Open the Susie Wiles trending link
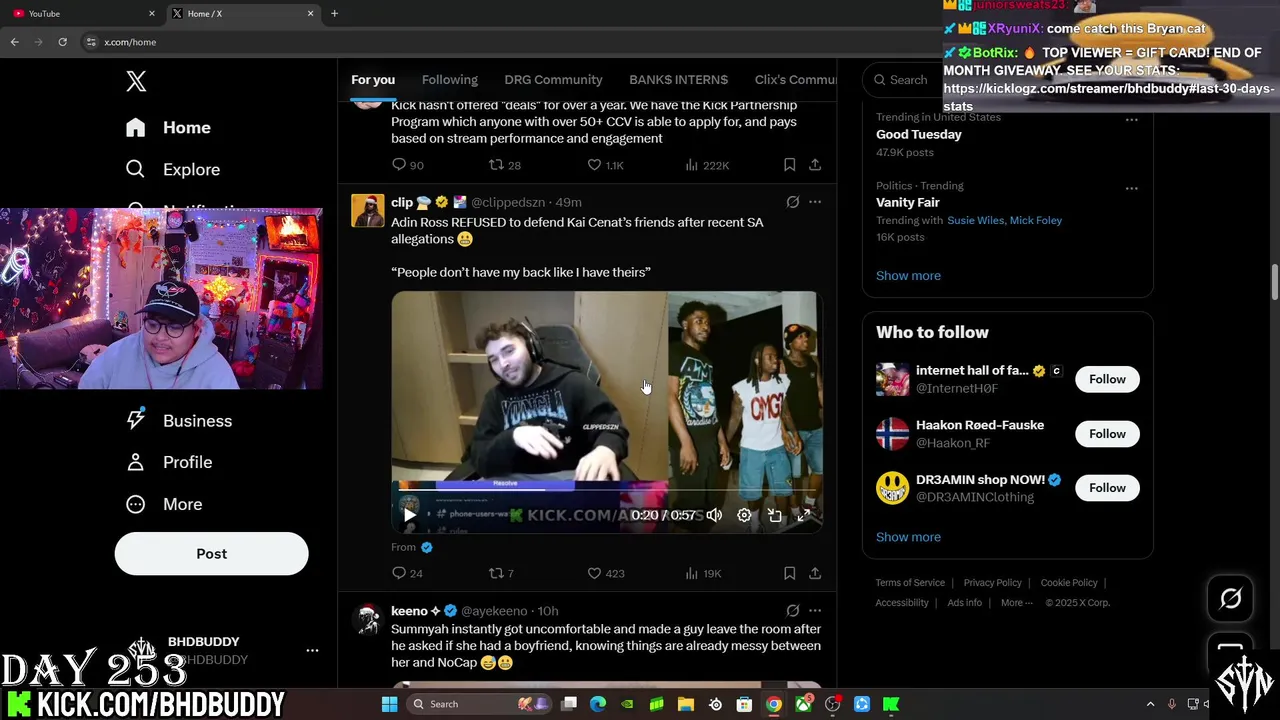1280x720 pixels. point(975,220)
